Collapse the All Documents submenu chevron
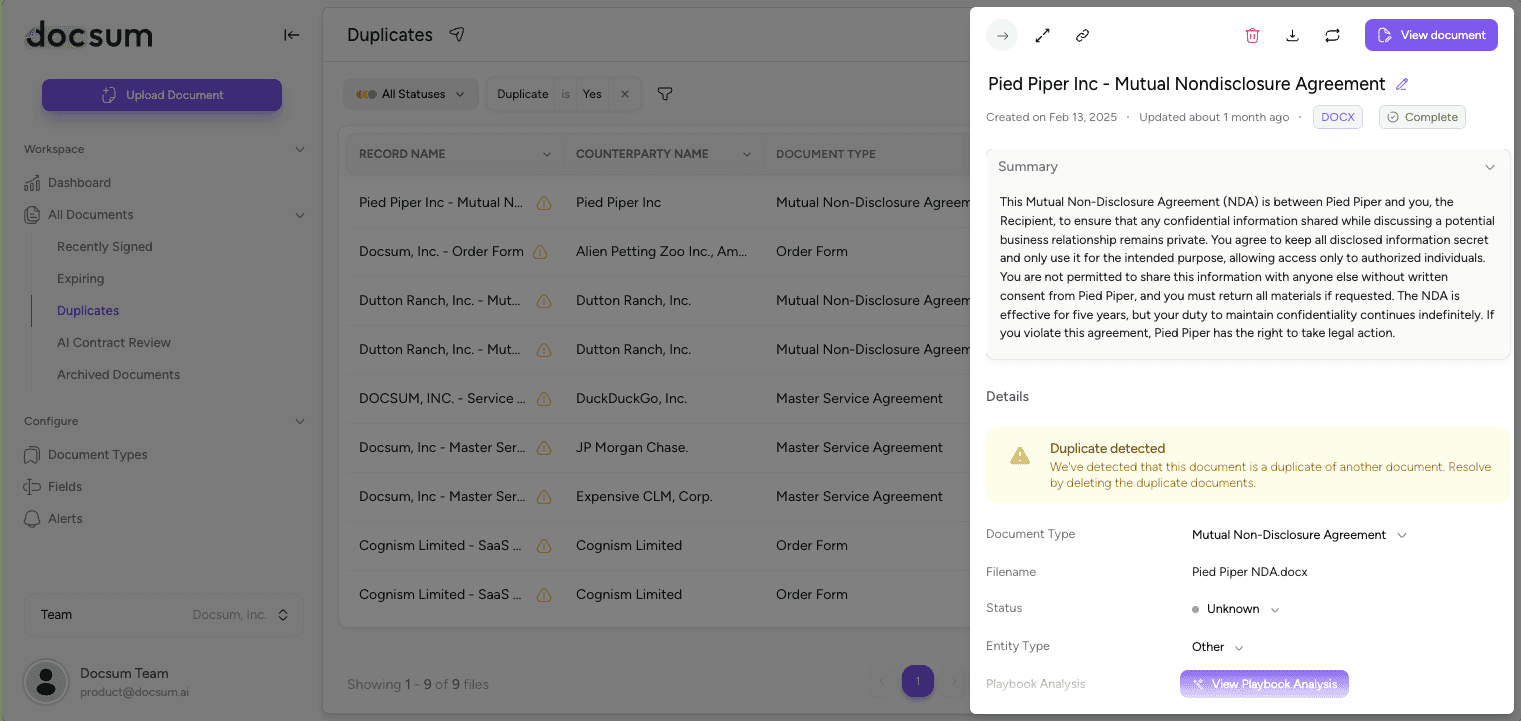Screen dimensions: 1521x721 tap(299, 215)
